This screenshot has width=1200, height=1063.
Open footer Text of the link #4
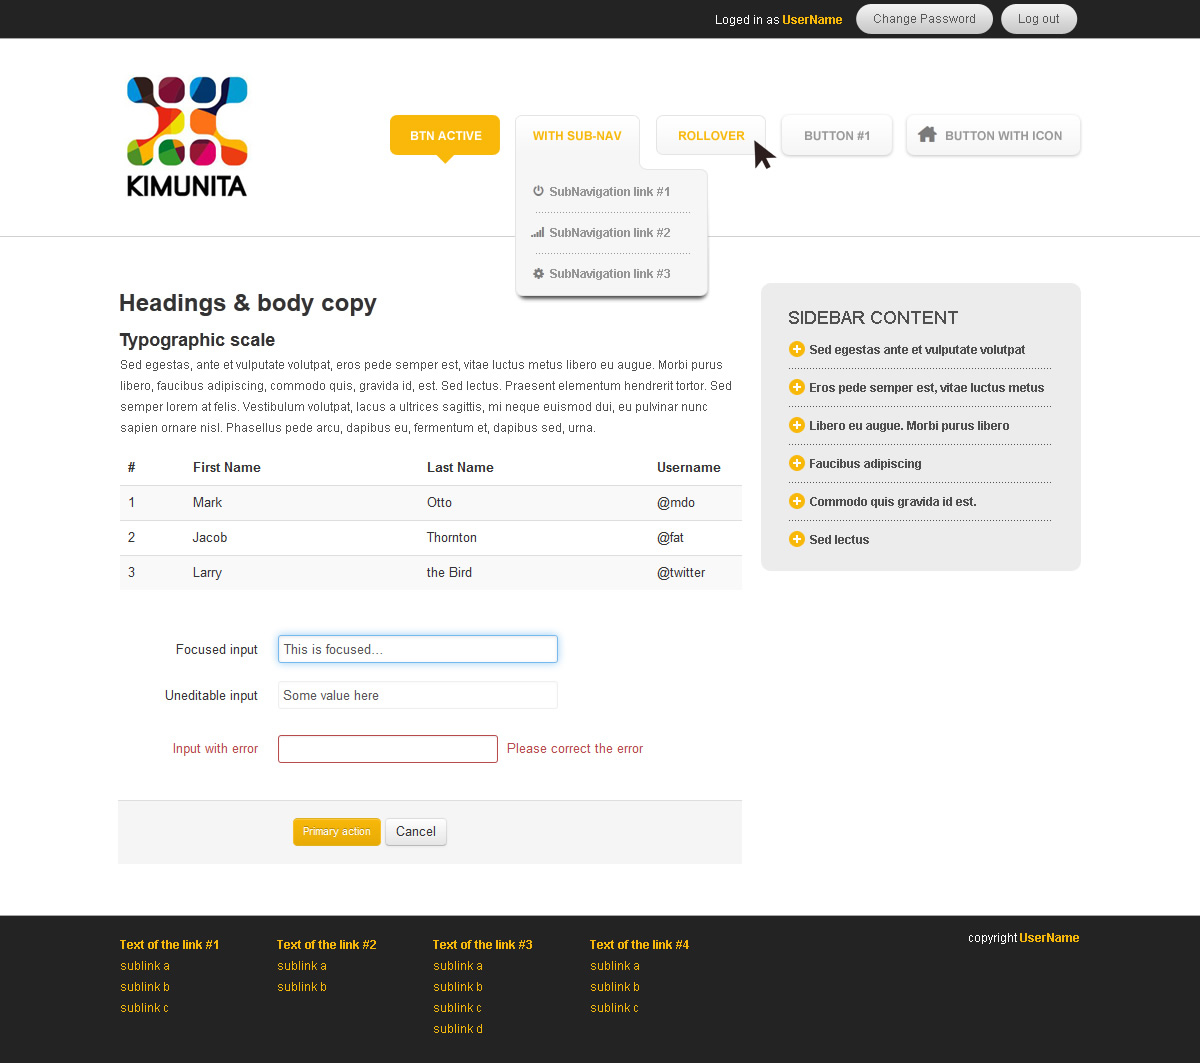point(639,944)
